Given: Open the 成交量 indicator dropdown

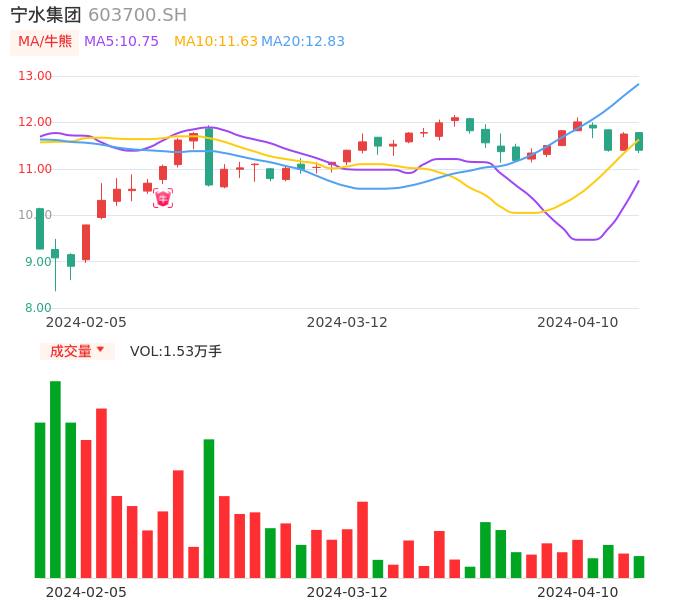Looking at the screenshot, I should tap(77, 351).
